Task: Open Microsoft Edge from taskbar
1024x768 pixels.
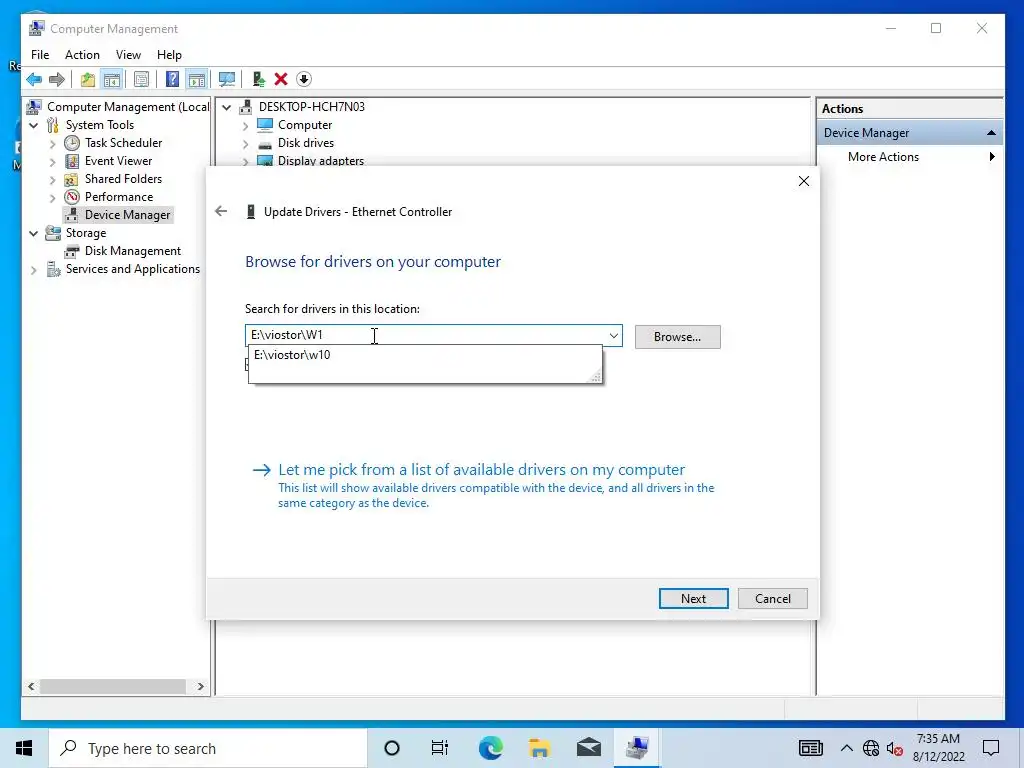Action: (x=490, y=748)
